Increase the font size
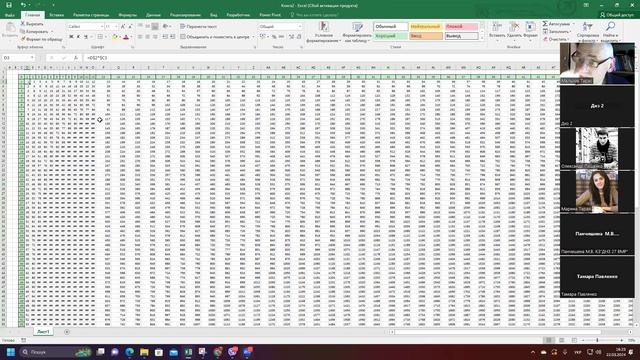This screenshot has height=360, width=640. [x=123, y=27]
